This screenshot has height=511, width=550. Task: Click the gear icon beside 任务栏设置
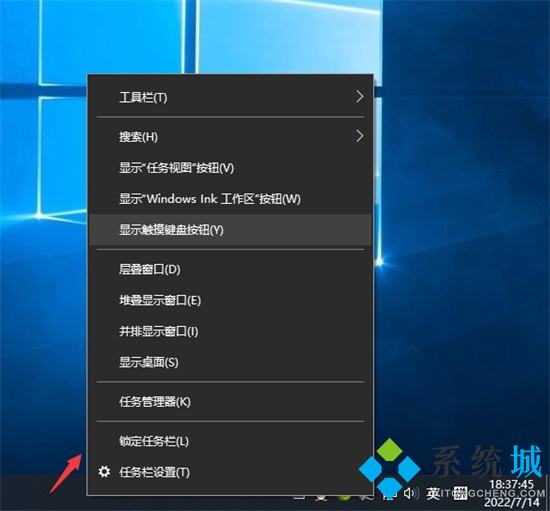[104, 472]
